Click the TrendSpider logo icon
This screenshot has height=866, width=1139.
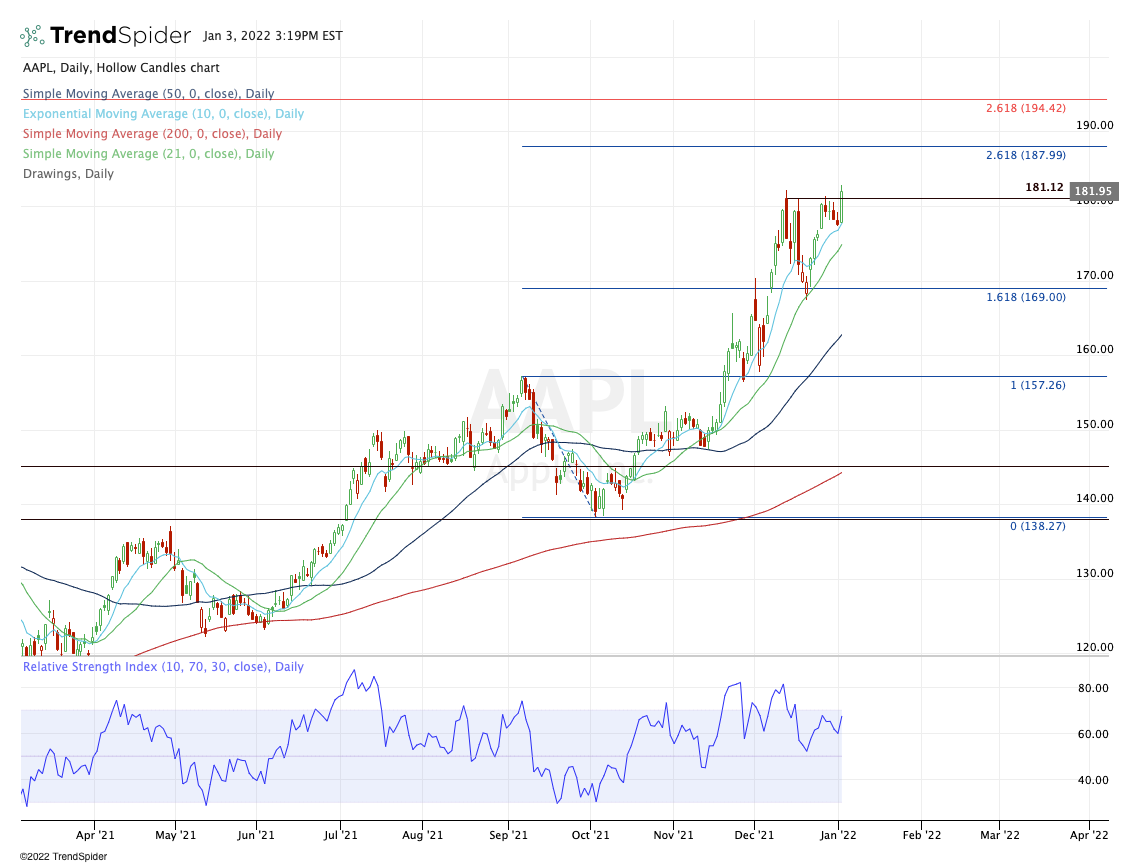(x=32, y=36)
